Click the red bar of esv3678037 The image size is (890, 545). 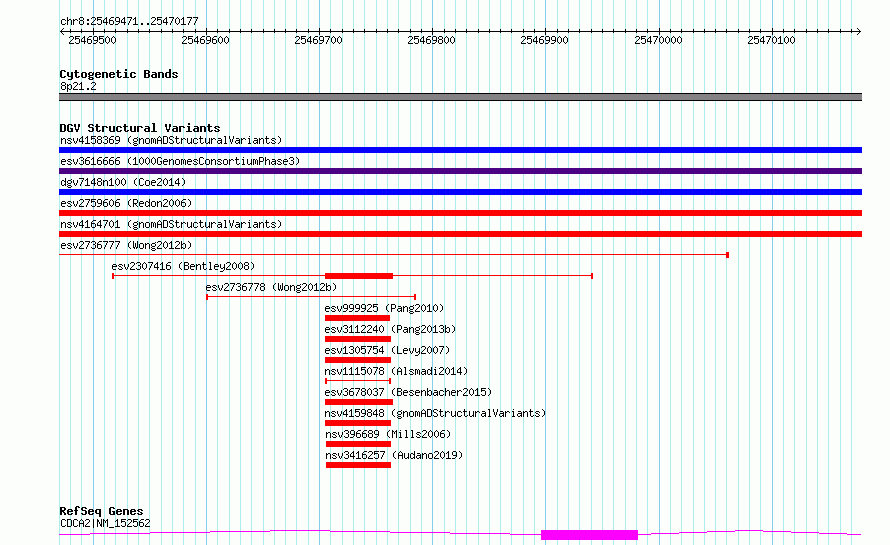[x=359, y=402]
